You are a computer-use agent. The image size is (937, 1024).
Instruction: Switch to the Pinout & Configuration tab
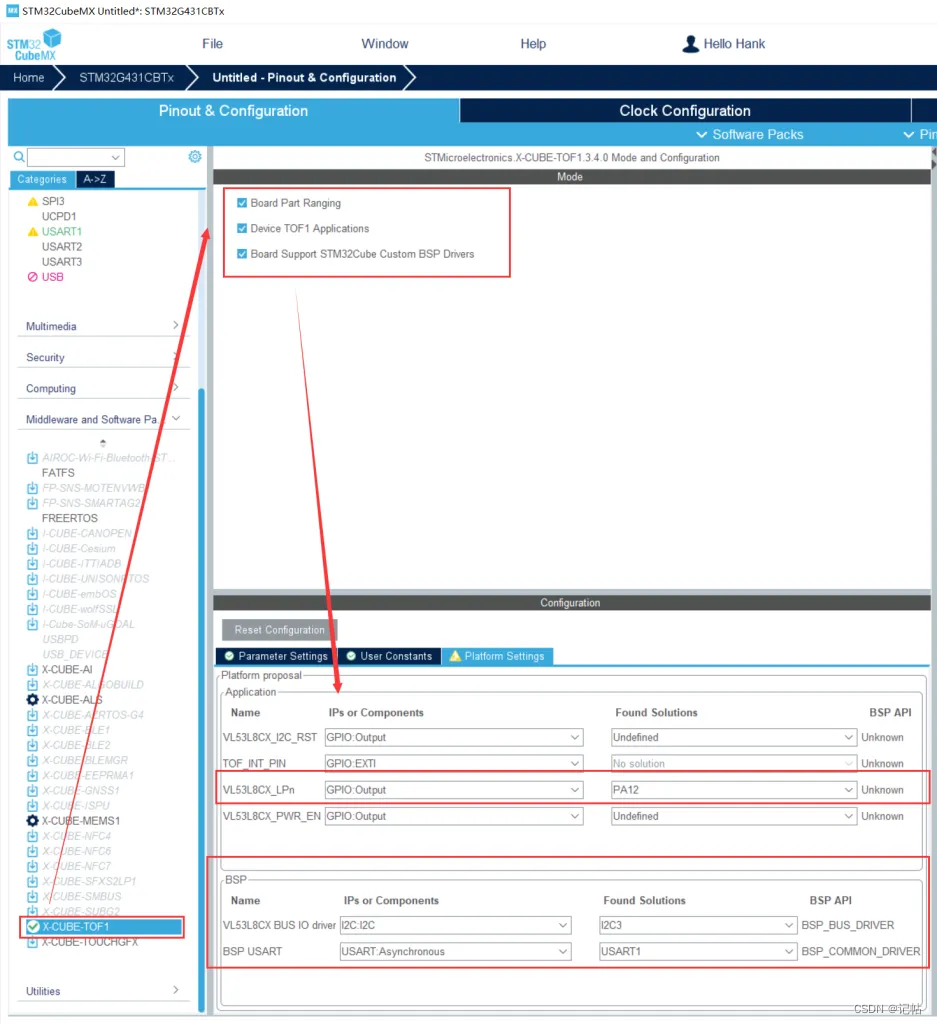233,110
